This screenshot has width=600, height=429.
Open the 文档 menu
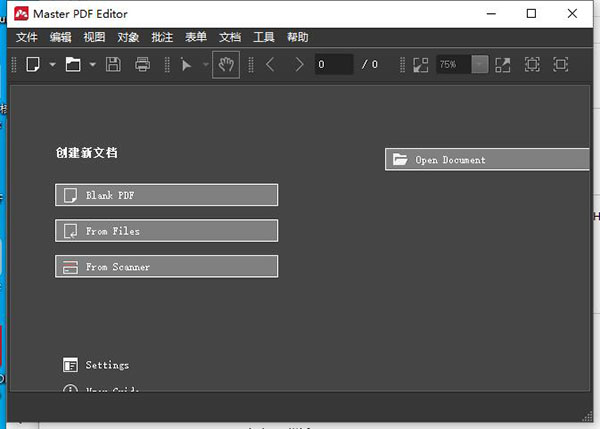(230, 37)
